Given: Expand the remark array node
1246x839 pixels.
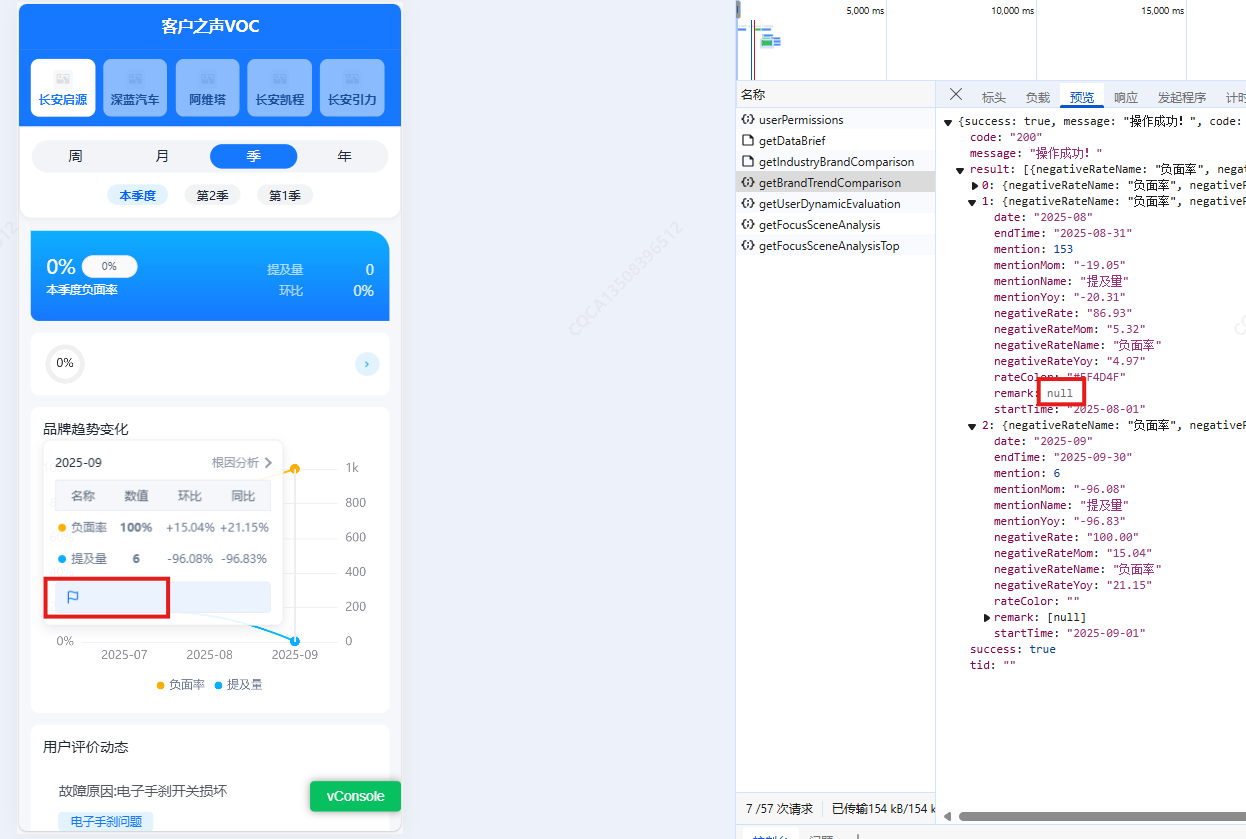Looking at the screenshot, I should (988, 618).
